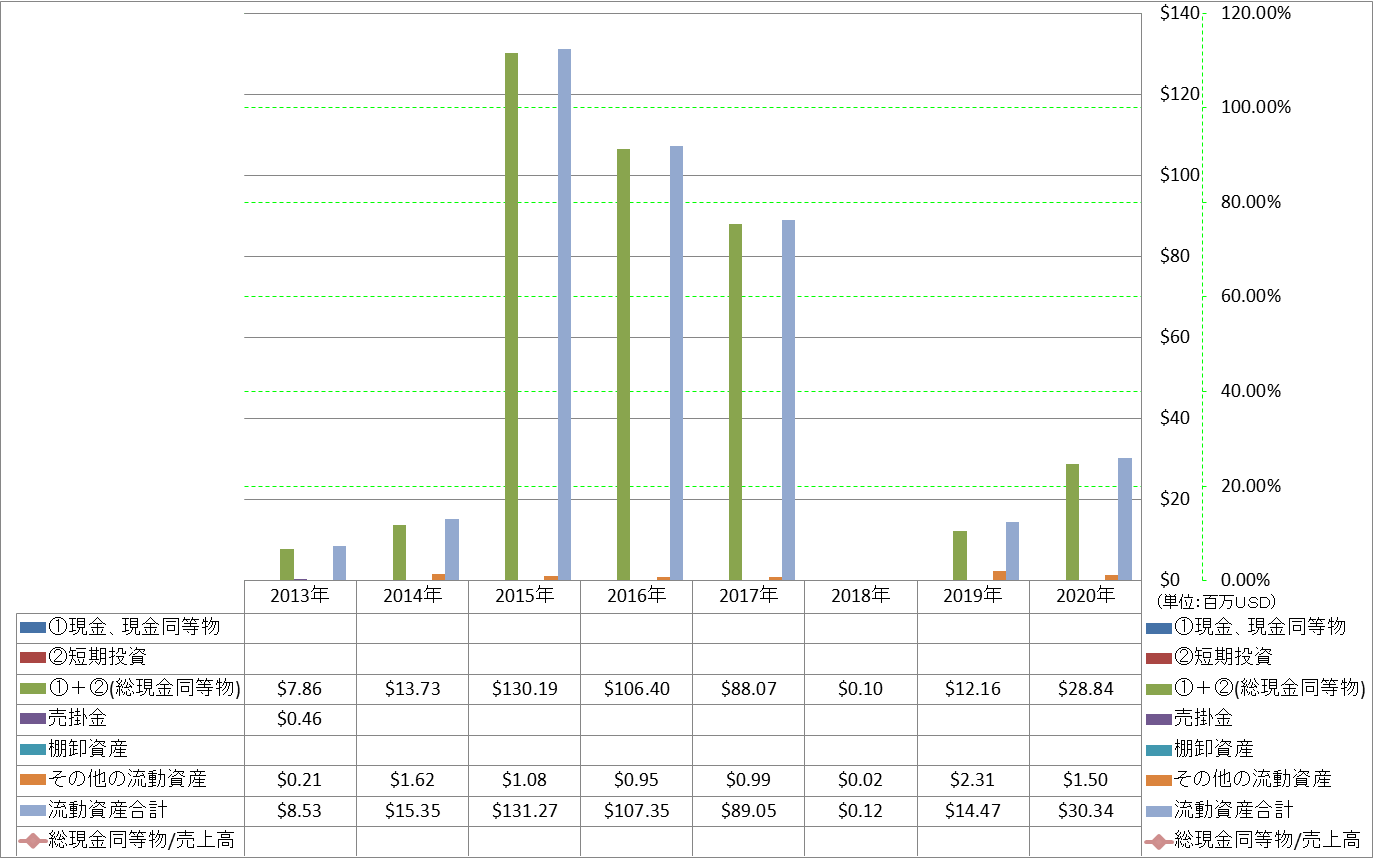Select the $28.84 table cell
The height and width of the screenshot is (858, 1373).
1086,689
